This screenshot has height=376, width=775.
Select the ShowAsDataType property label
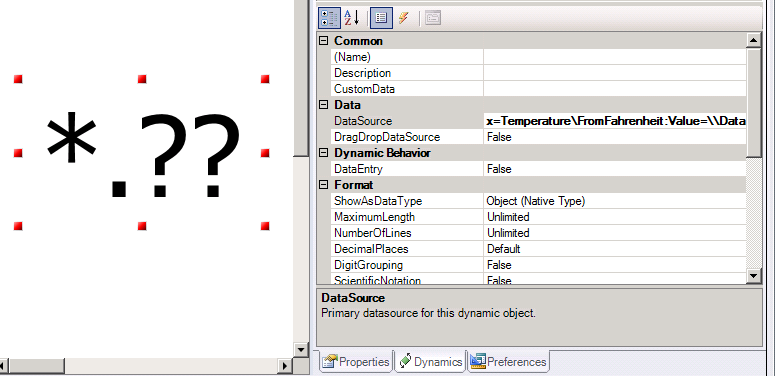click(378, 201)
